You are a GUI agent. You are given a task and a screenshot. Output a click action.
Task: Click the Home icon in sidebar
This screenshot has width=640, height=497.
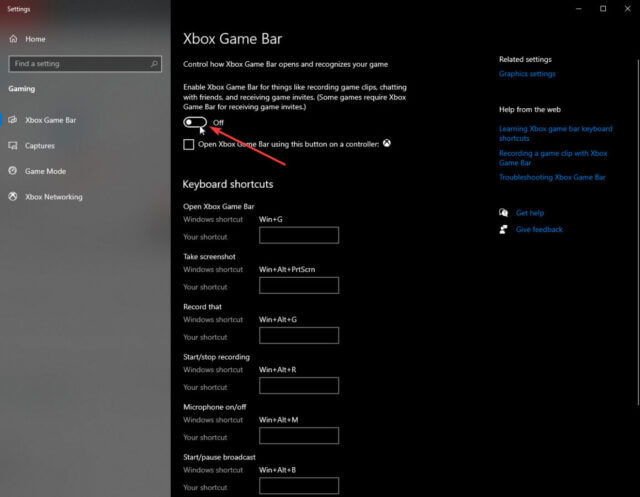coord(14,39)
